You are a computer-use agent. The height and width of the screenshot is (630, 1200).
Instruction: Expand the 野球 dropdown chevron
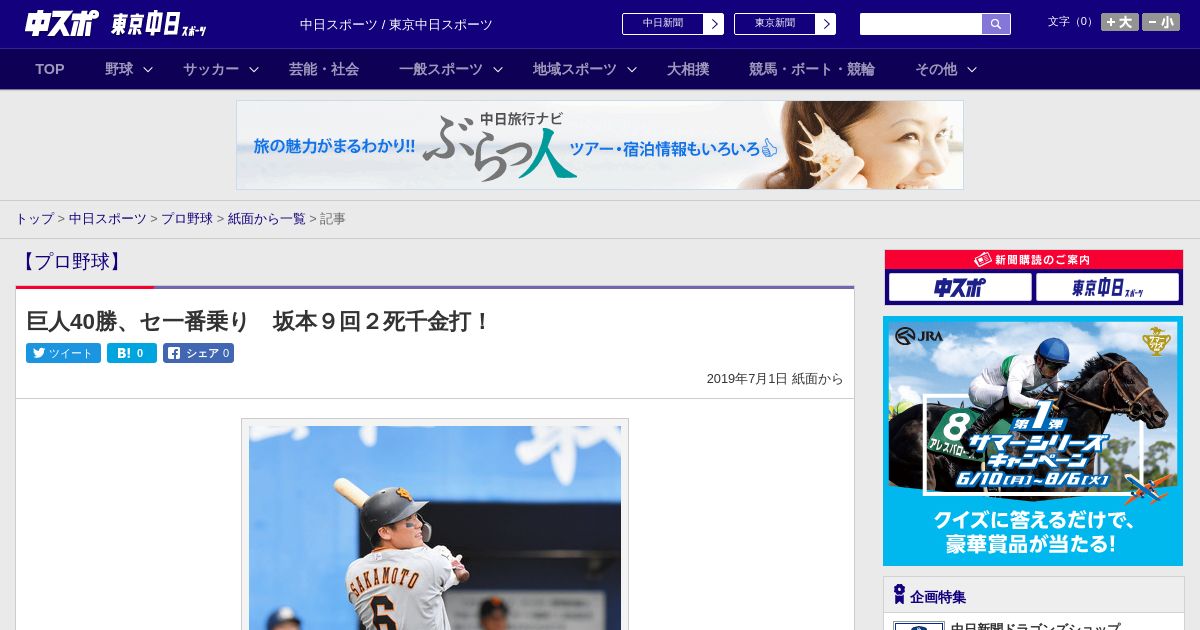(148, 70)
